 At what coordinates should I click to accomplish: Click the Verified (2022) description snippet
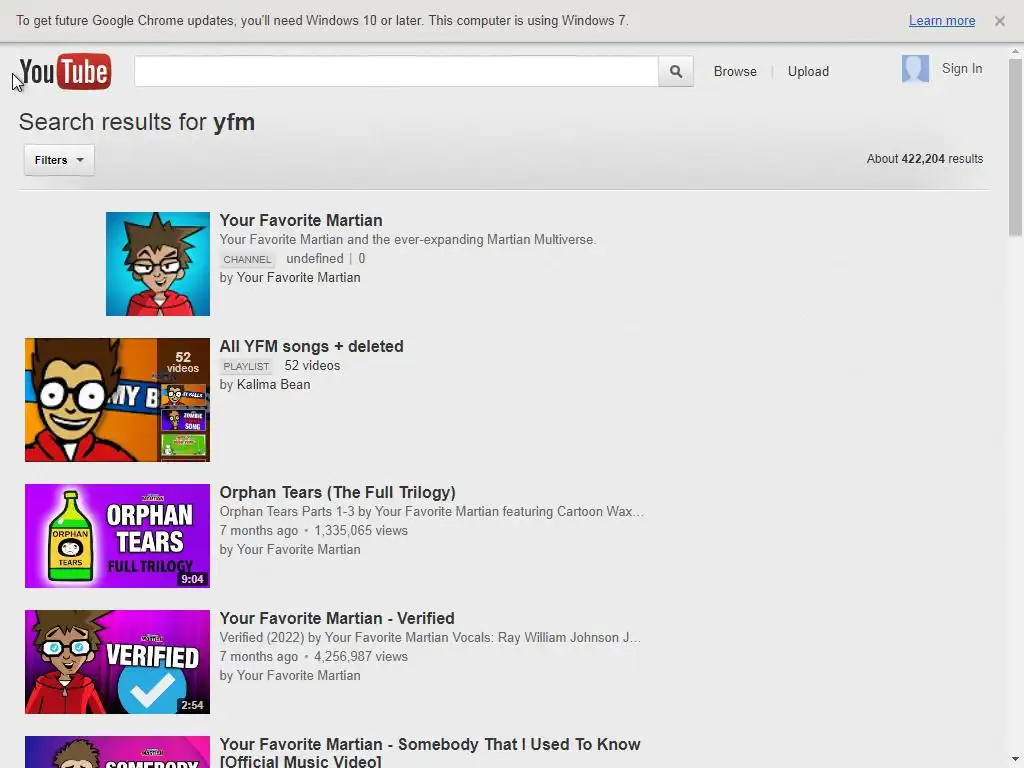pyautogui.click(x=430, y=638)
